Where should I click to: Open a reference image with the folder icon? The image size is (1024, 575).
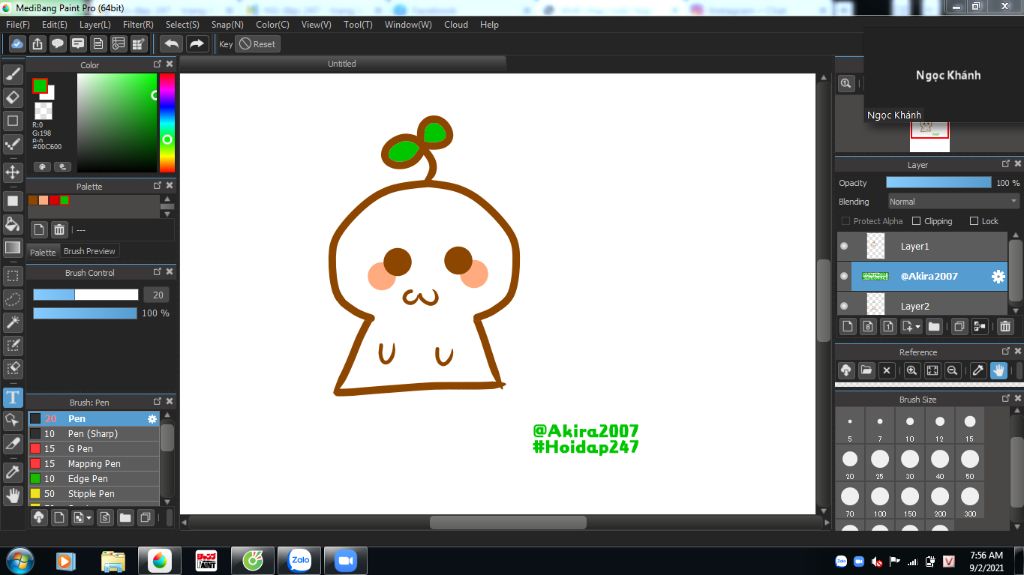point(866,370)
